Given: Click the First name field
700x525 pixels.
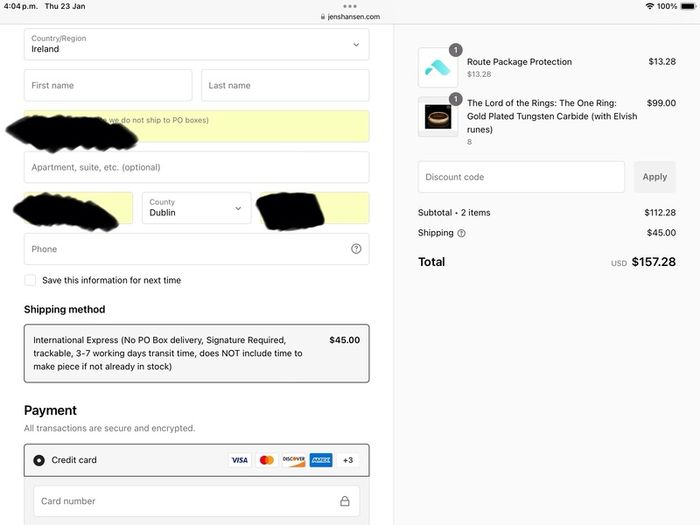Looking at the screenshot, I should tap(108, 85).
